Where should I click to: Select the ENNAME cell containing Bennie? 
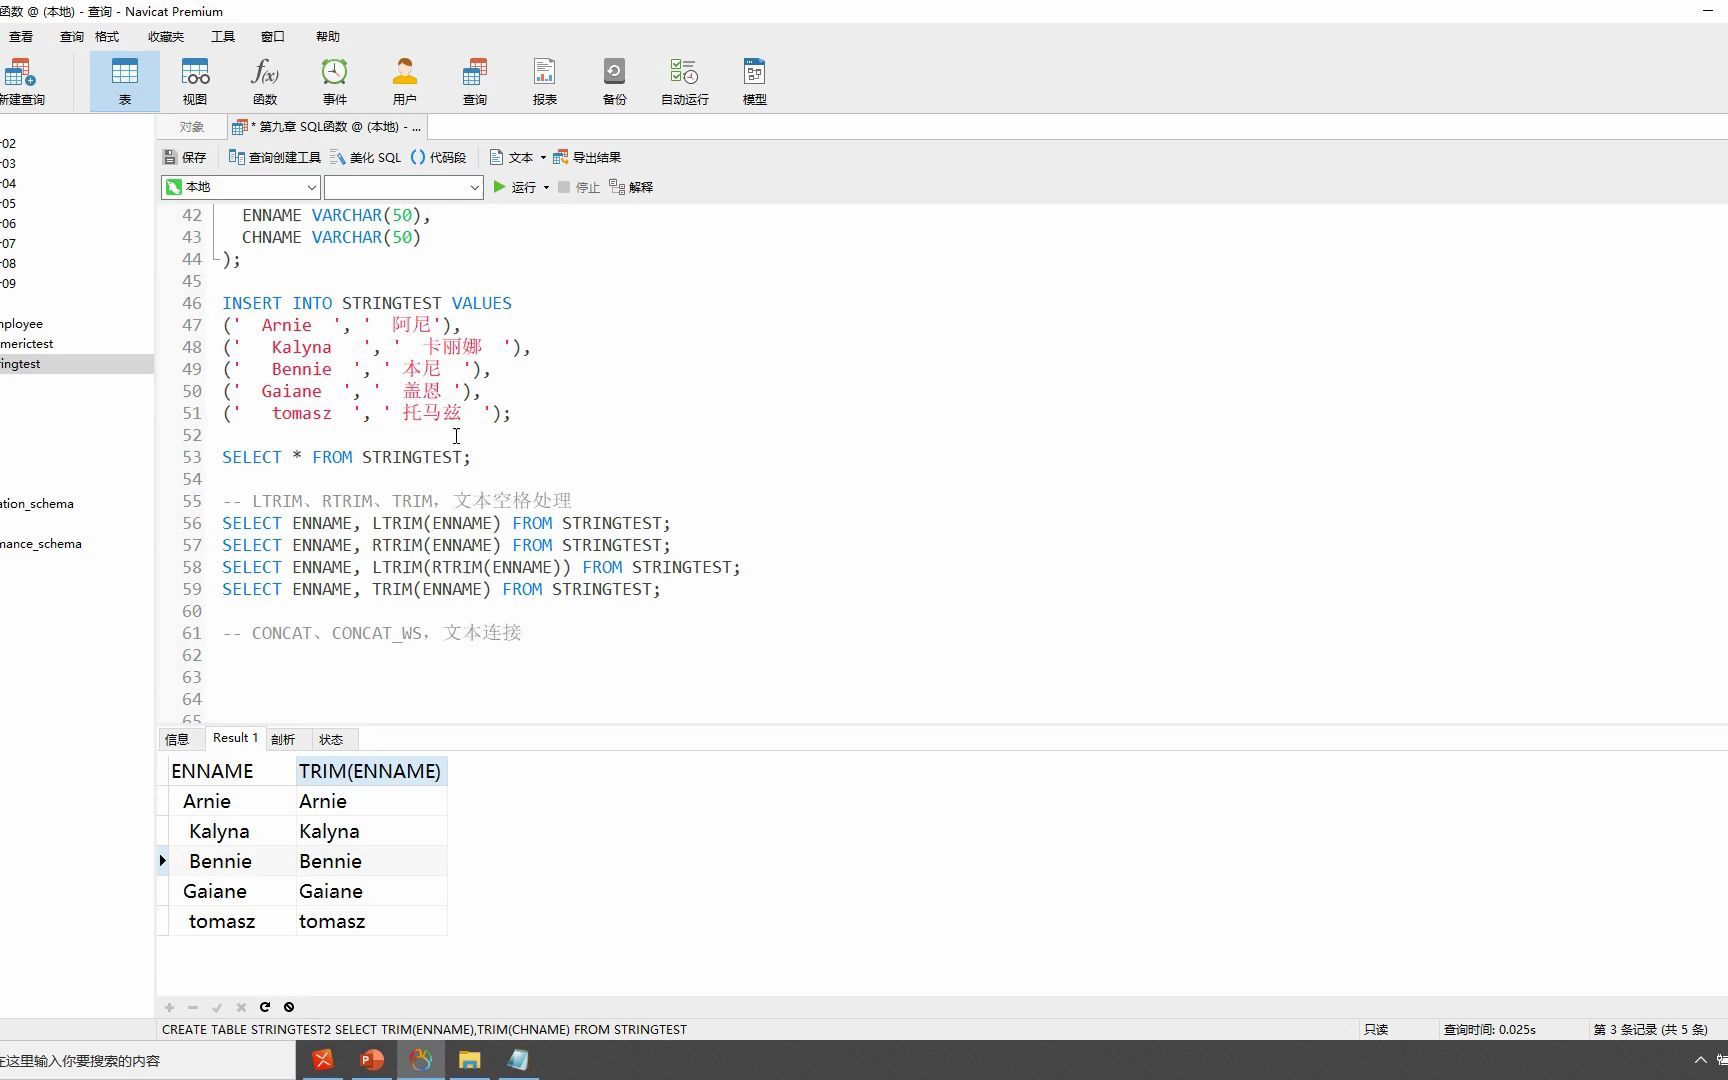tap(231, 861)
